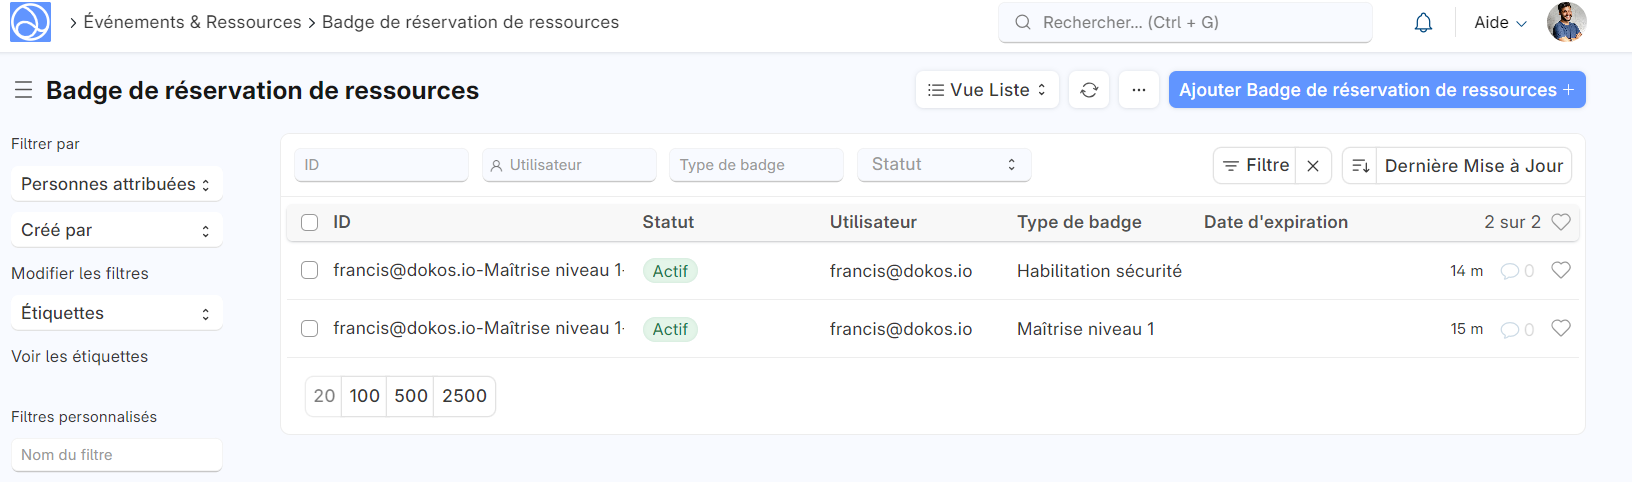Open the Statut filter dropdown
Image resolution: width=1632 pixels, height=482 pixels.
coord(944,165)
